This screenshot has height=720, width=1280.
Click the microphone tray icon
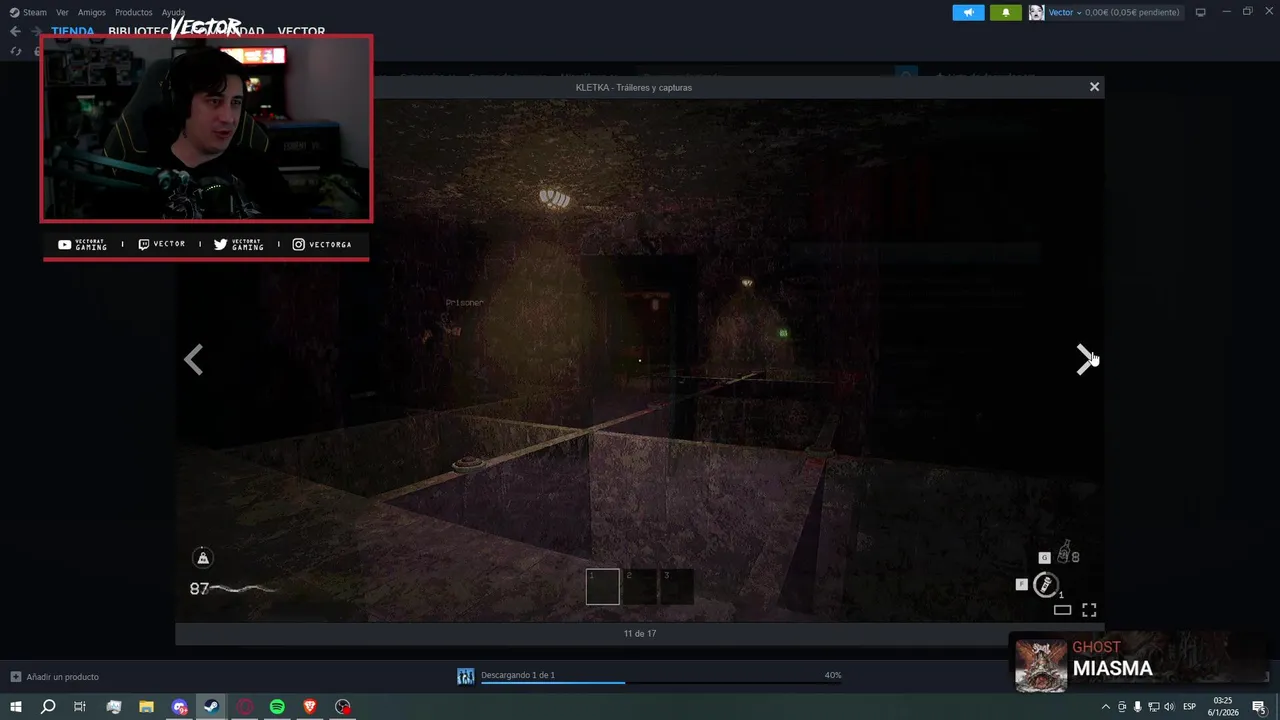pos(1137,707)
